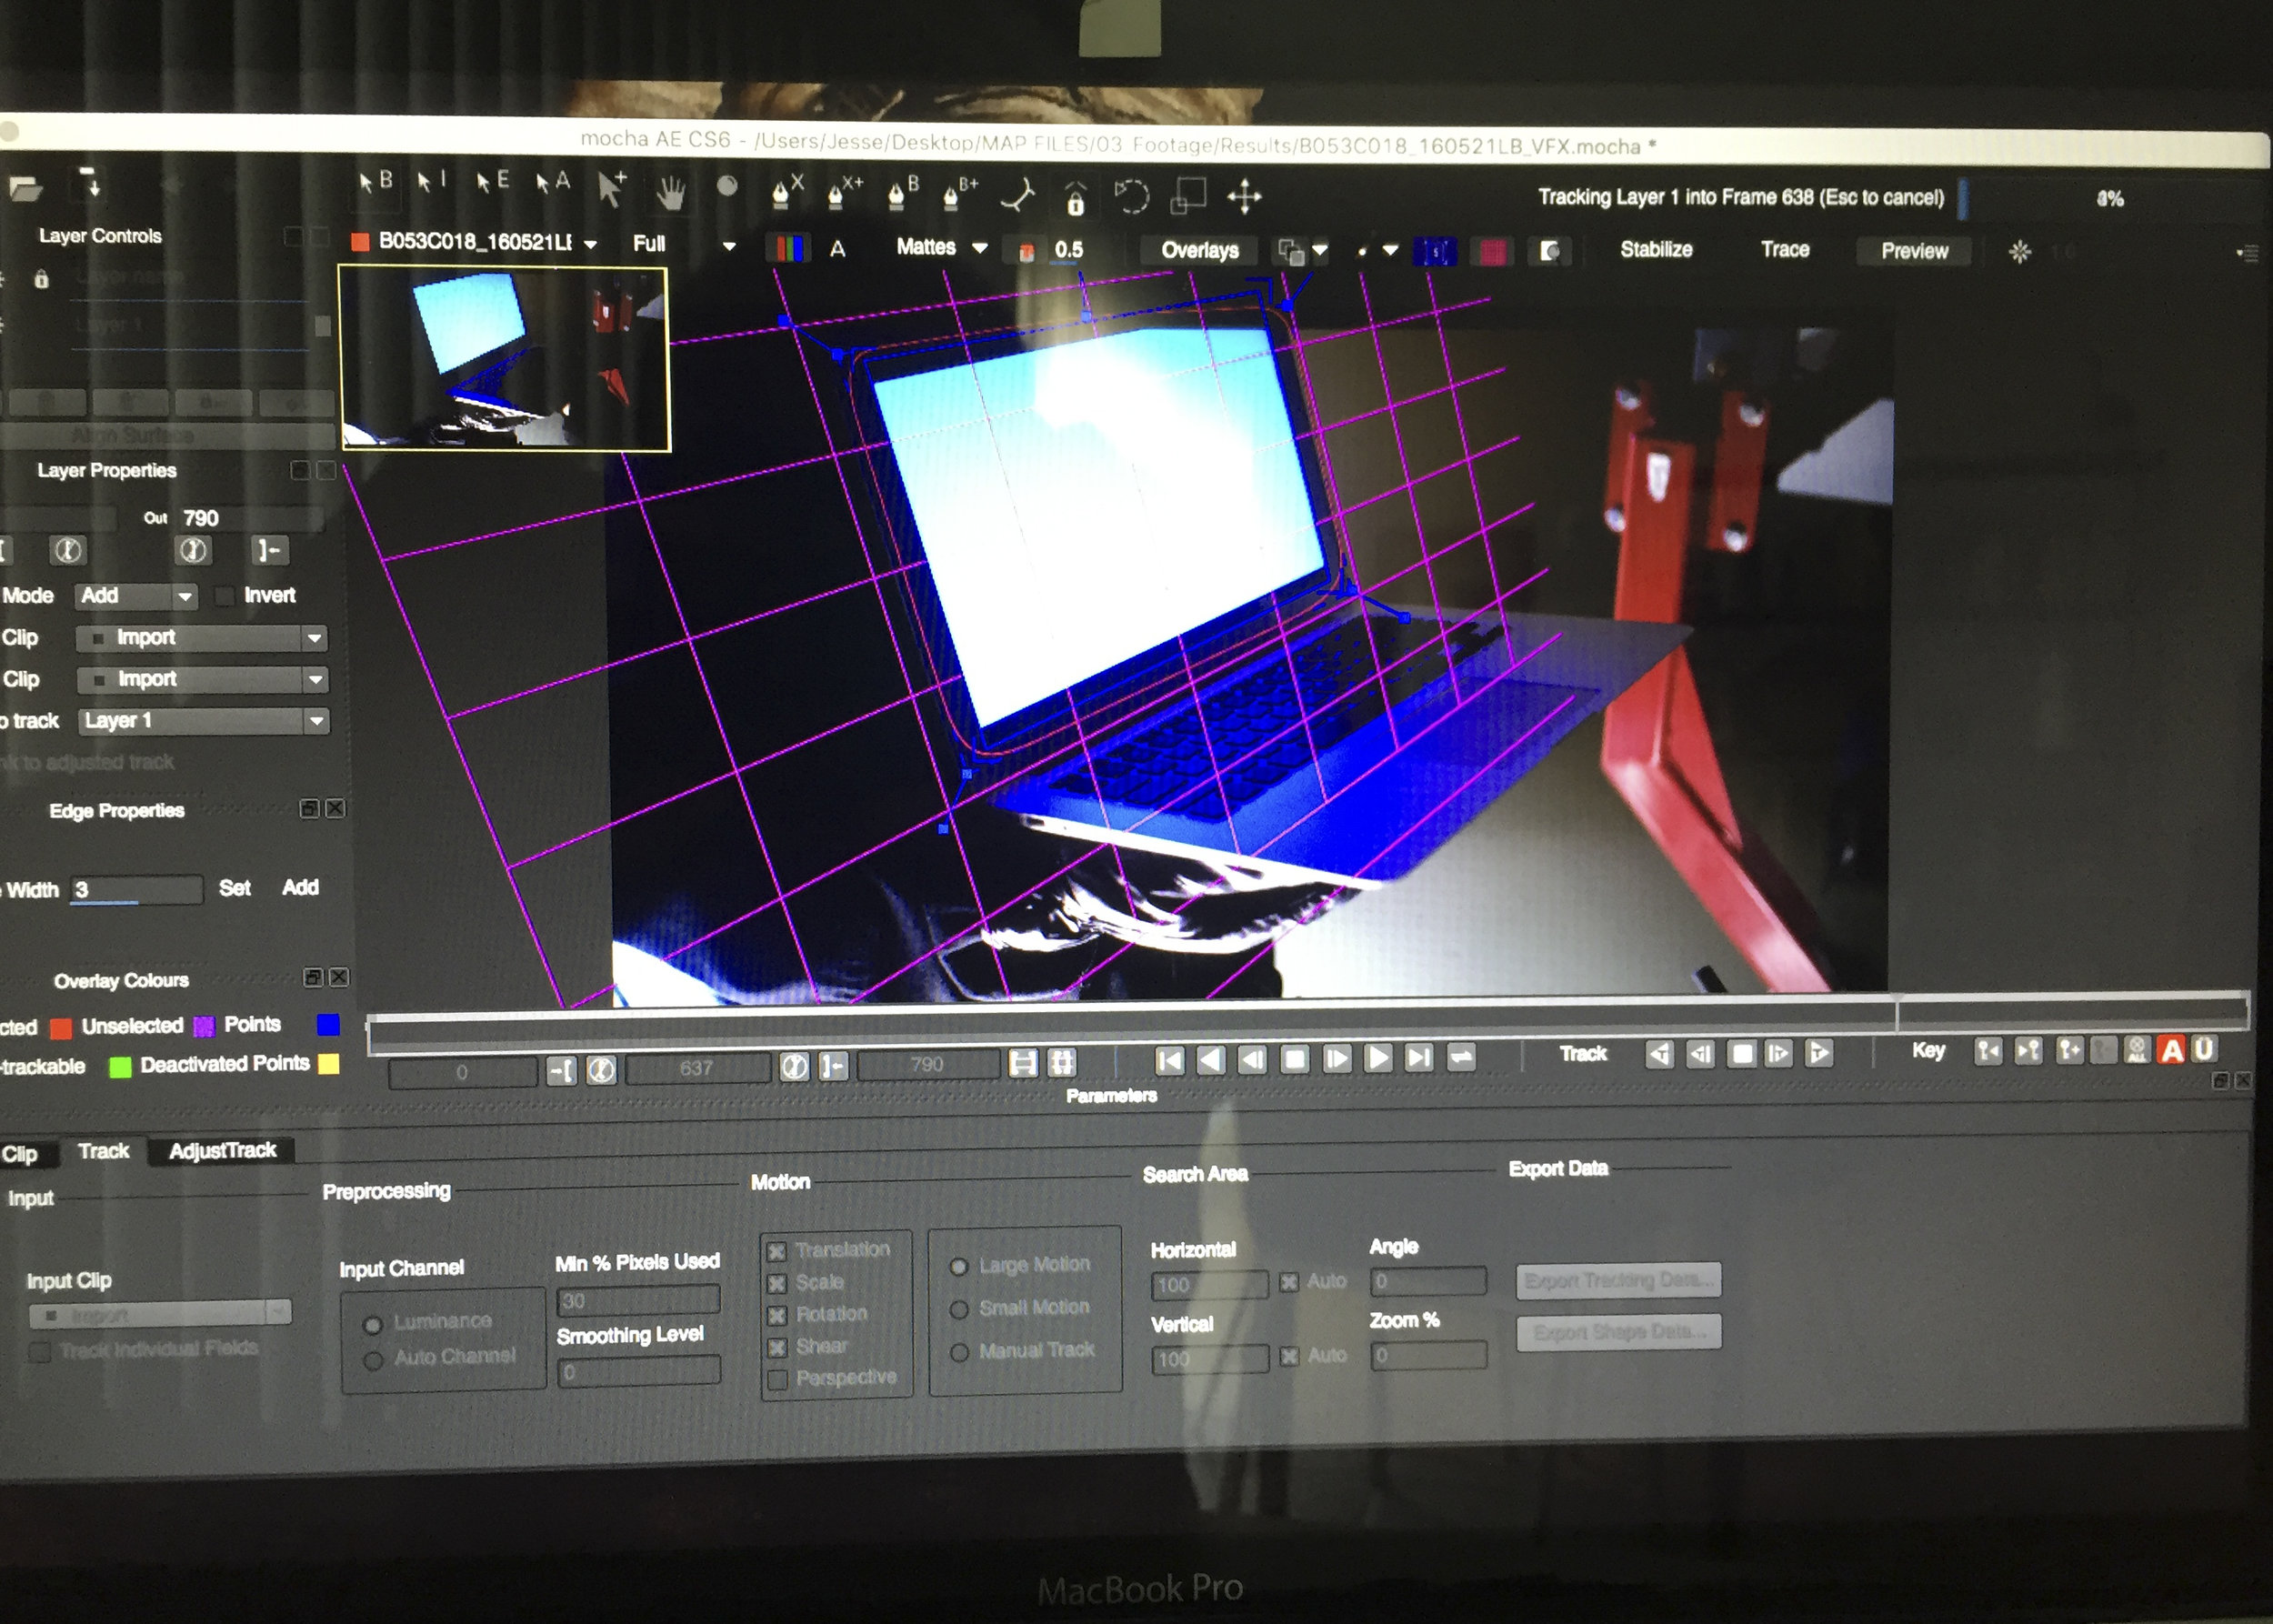Expand the Mattes dropdown
Image resolution: width=2273 pixels, height=1624 pixels.
click(x=980, y=247)
